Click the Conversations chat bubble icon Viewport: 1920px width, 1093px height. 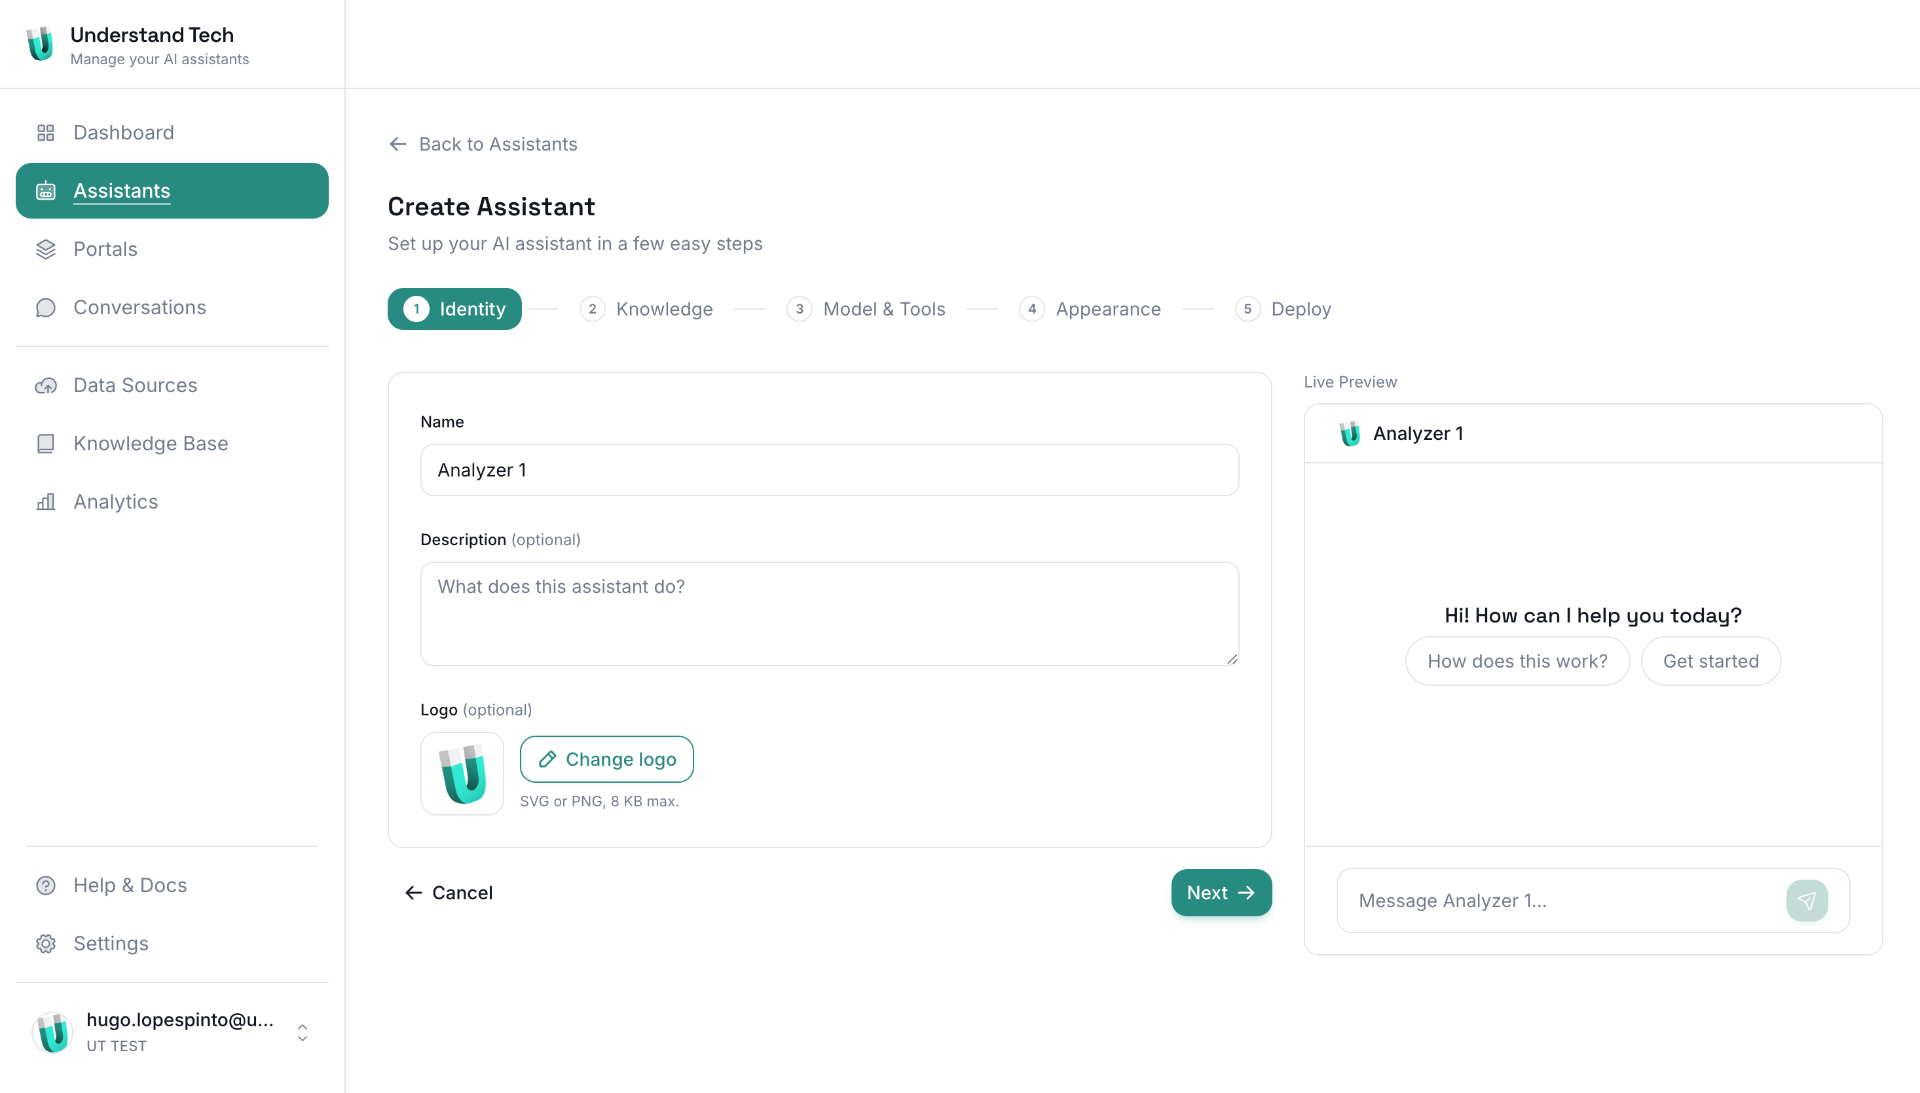coord(46,308)
